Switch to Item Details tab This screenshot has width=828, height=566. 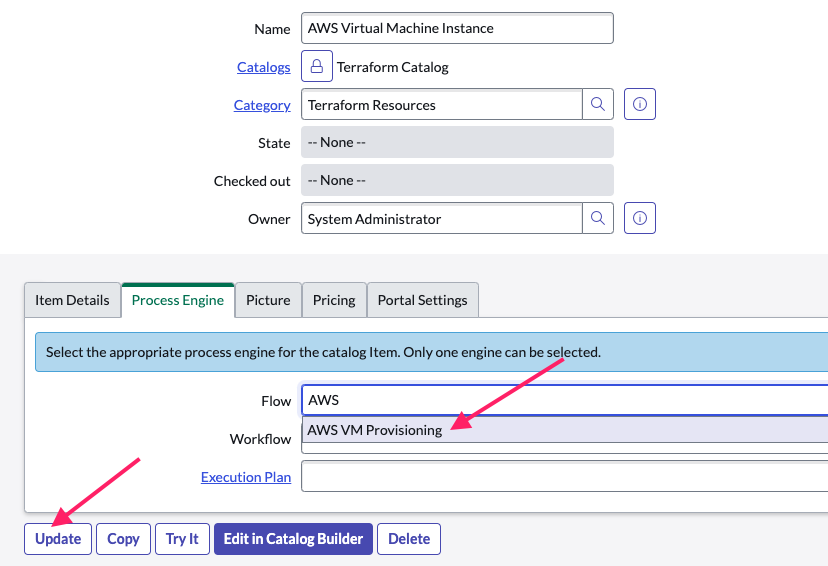point(72,300)
